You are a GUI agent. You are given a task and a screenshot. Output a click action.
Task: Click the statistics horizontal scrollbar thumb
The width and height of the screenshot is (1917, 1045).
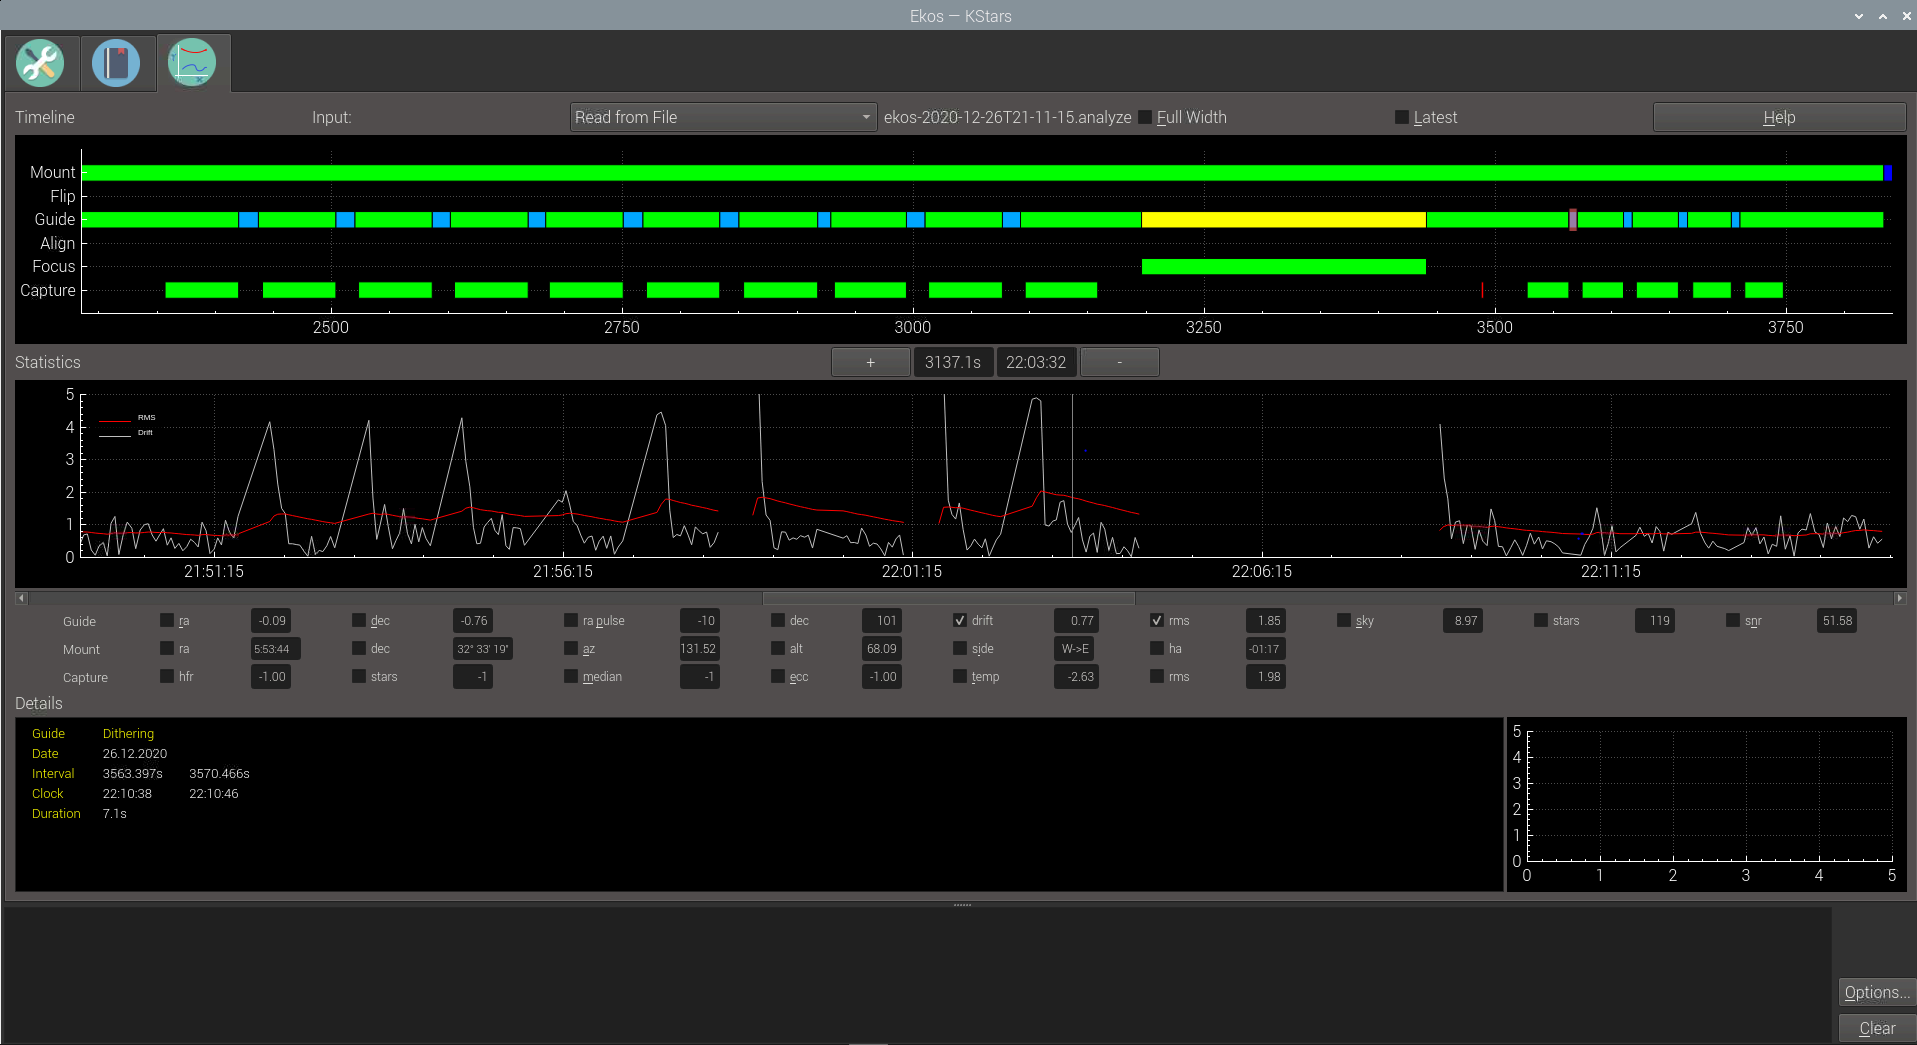948,598
